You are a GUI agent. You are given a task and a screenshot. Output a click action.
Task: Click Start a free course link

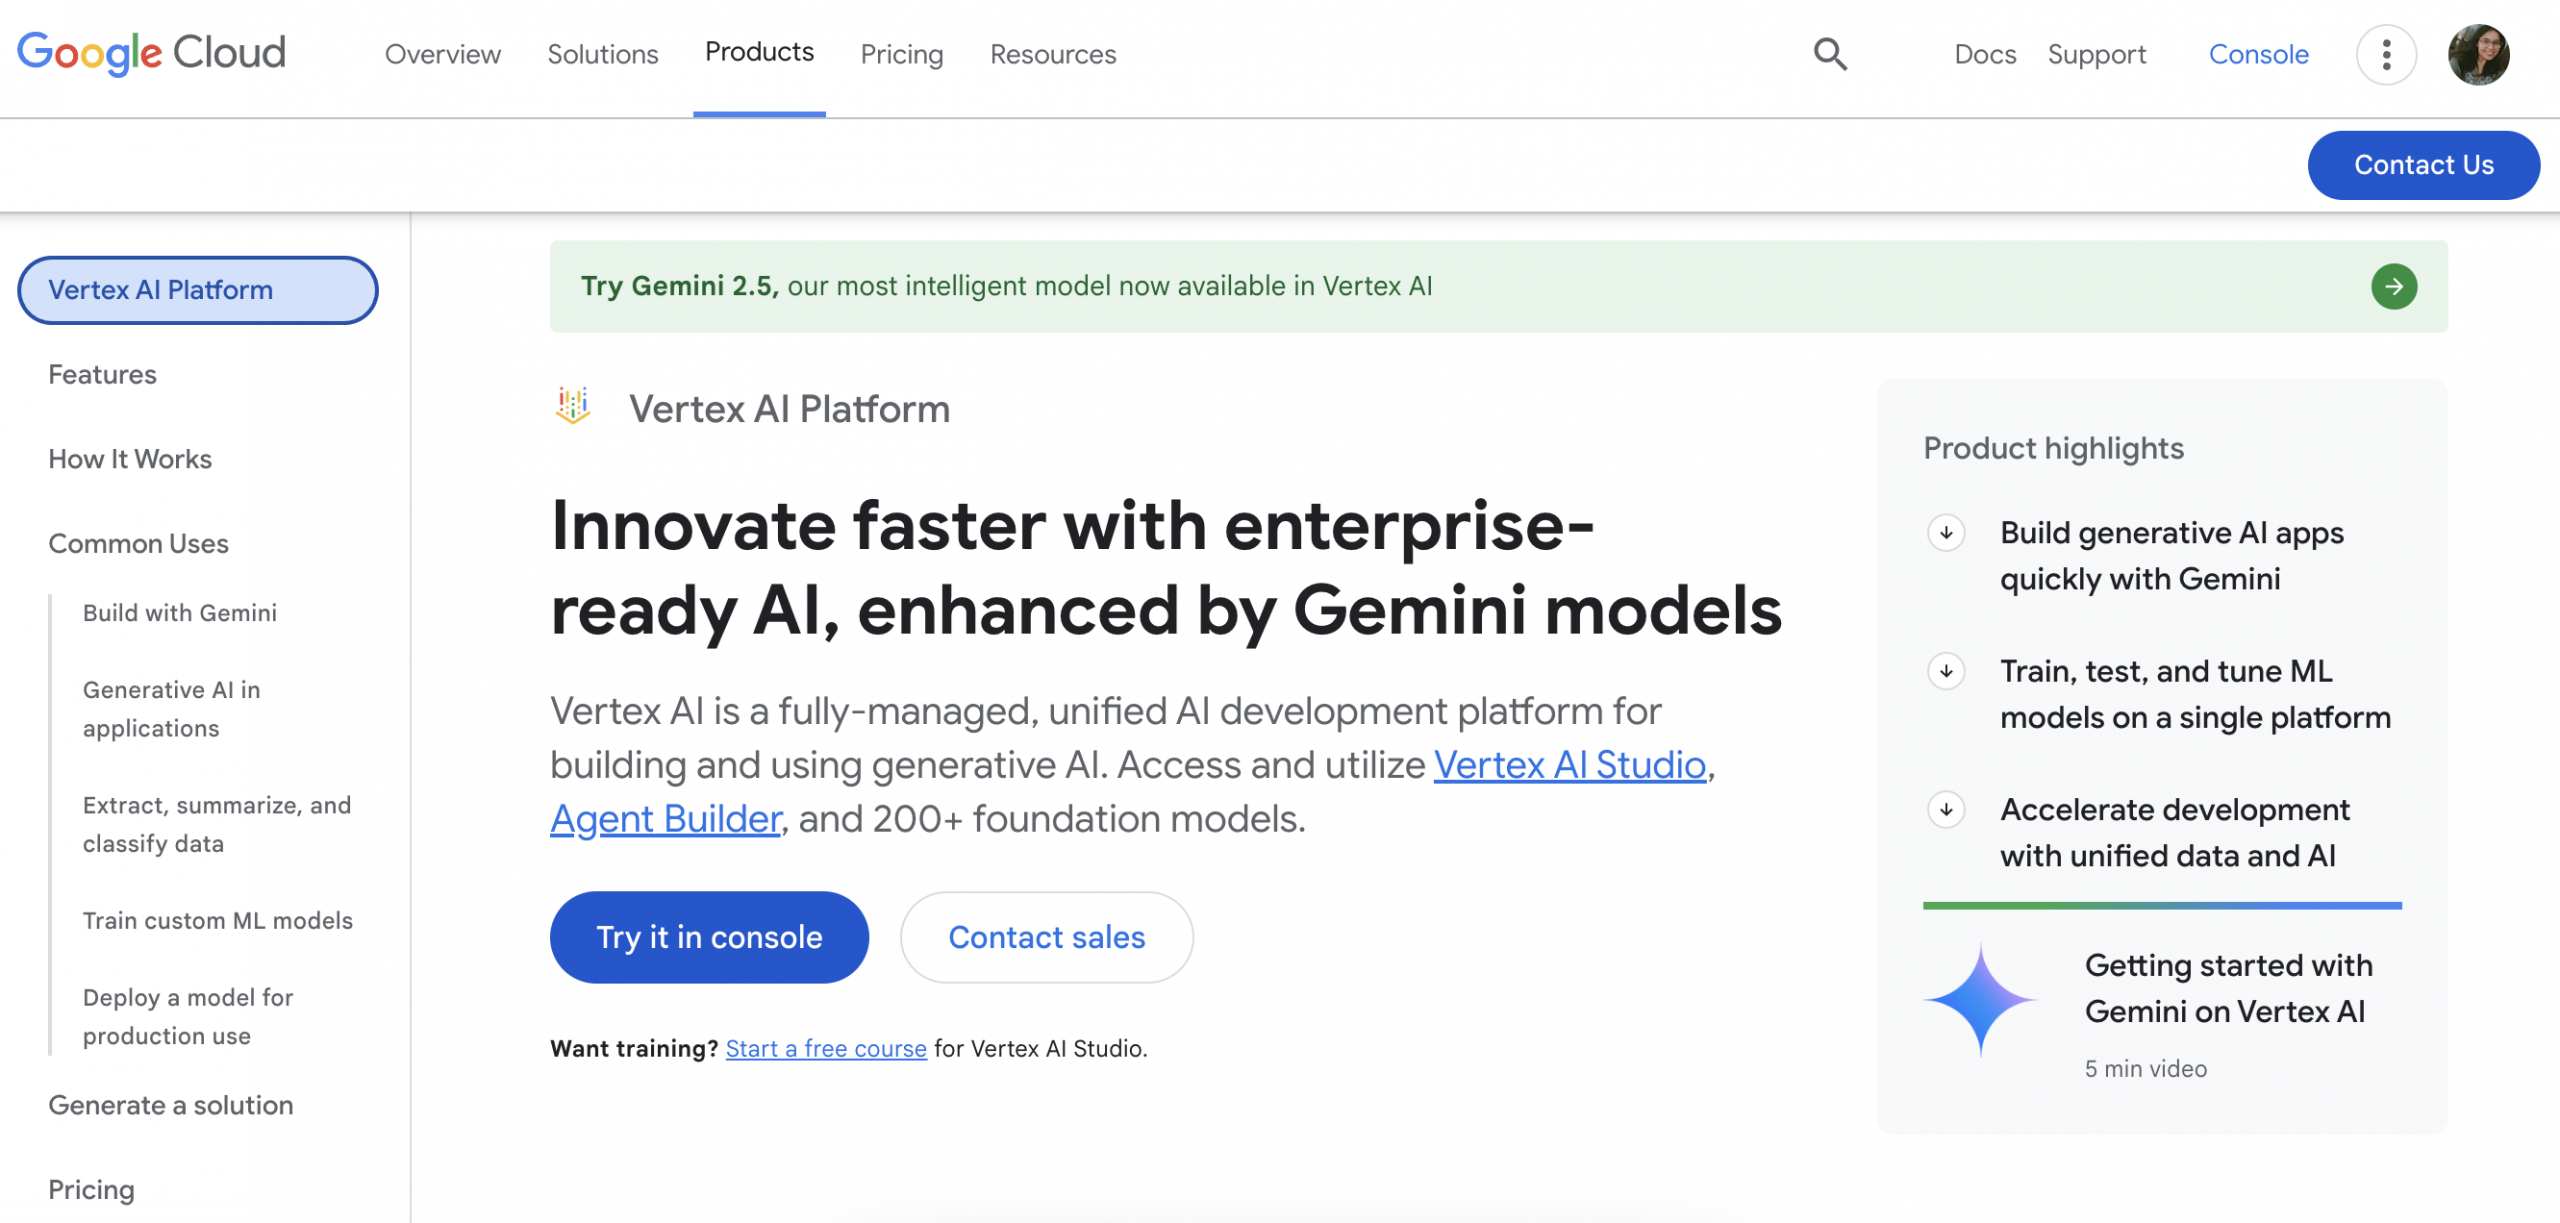(x=826, y=1048)
